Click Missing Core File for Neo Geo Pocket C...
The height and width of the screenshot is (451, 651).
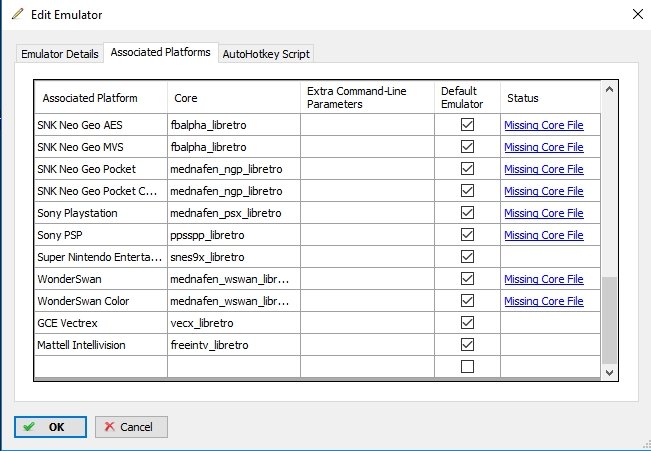[x=544, y=191]
